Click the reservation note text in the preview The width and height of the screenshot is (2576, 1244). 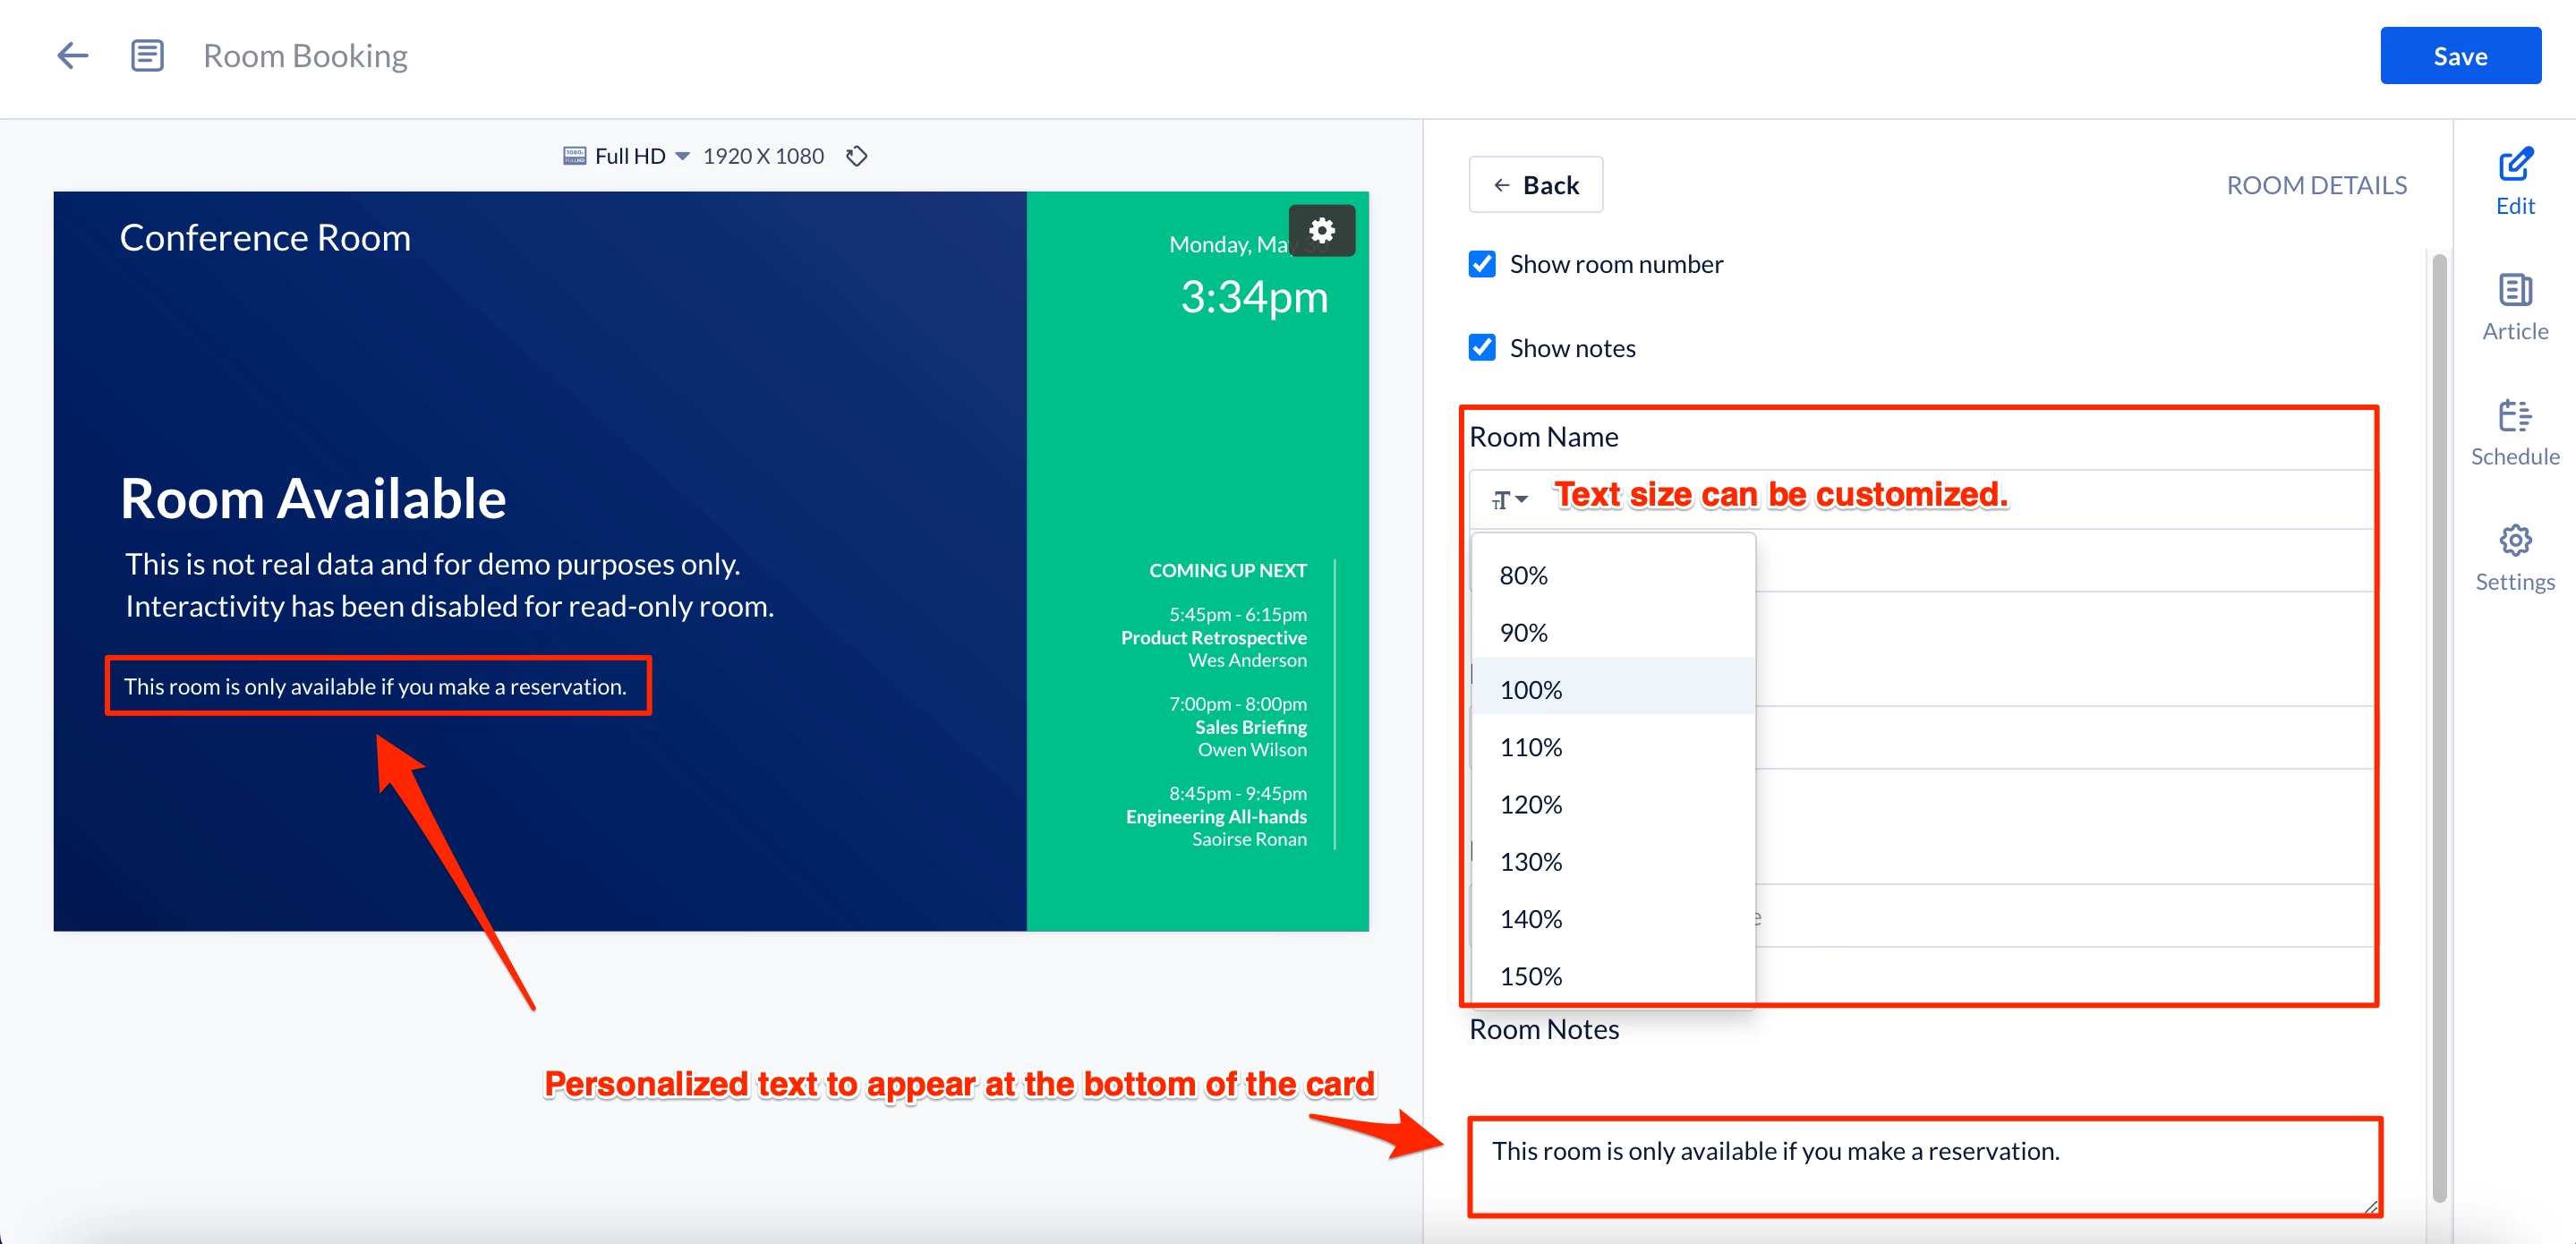click(x=375, y=687)
